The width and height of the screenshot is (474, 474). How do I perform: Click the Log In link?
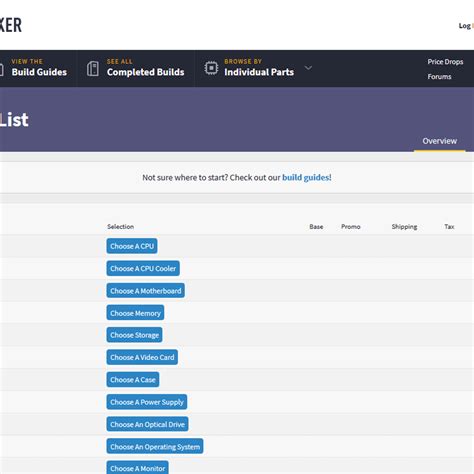click(466, 26)
